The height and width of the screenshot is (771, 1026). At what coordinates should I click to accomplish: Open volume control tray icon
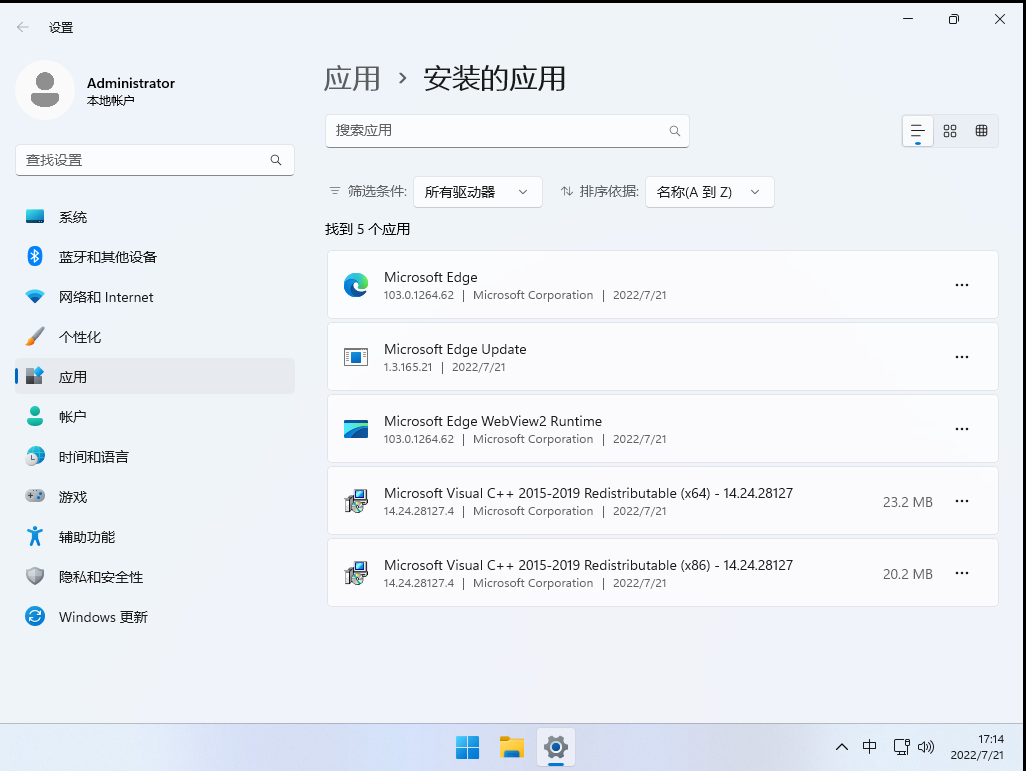pyautogui.click(x=925, y=747)
